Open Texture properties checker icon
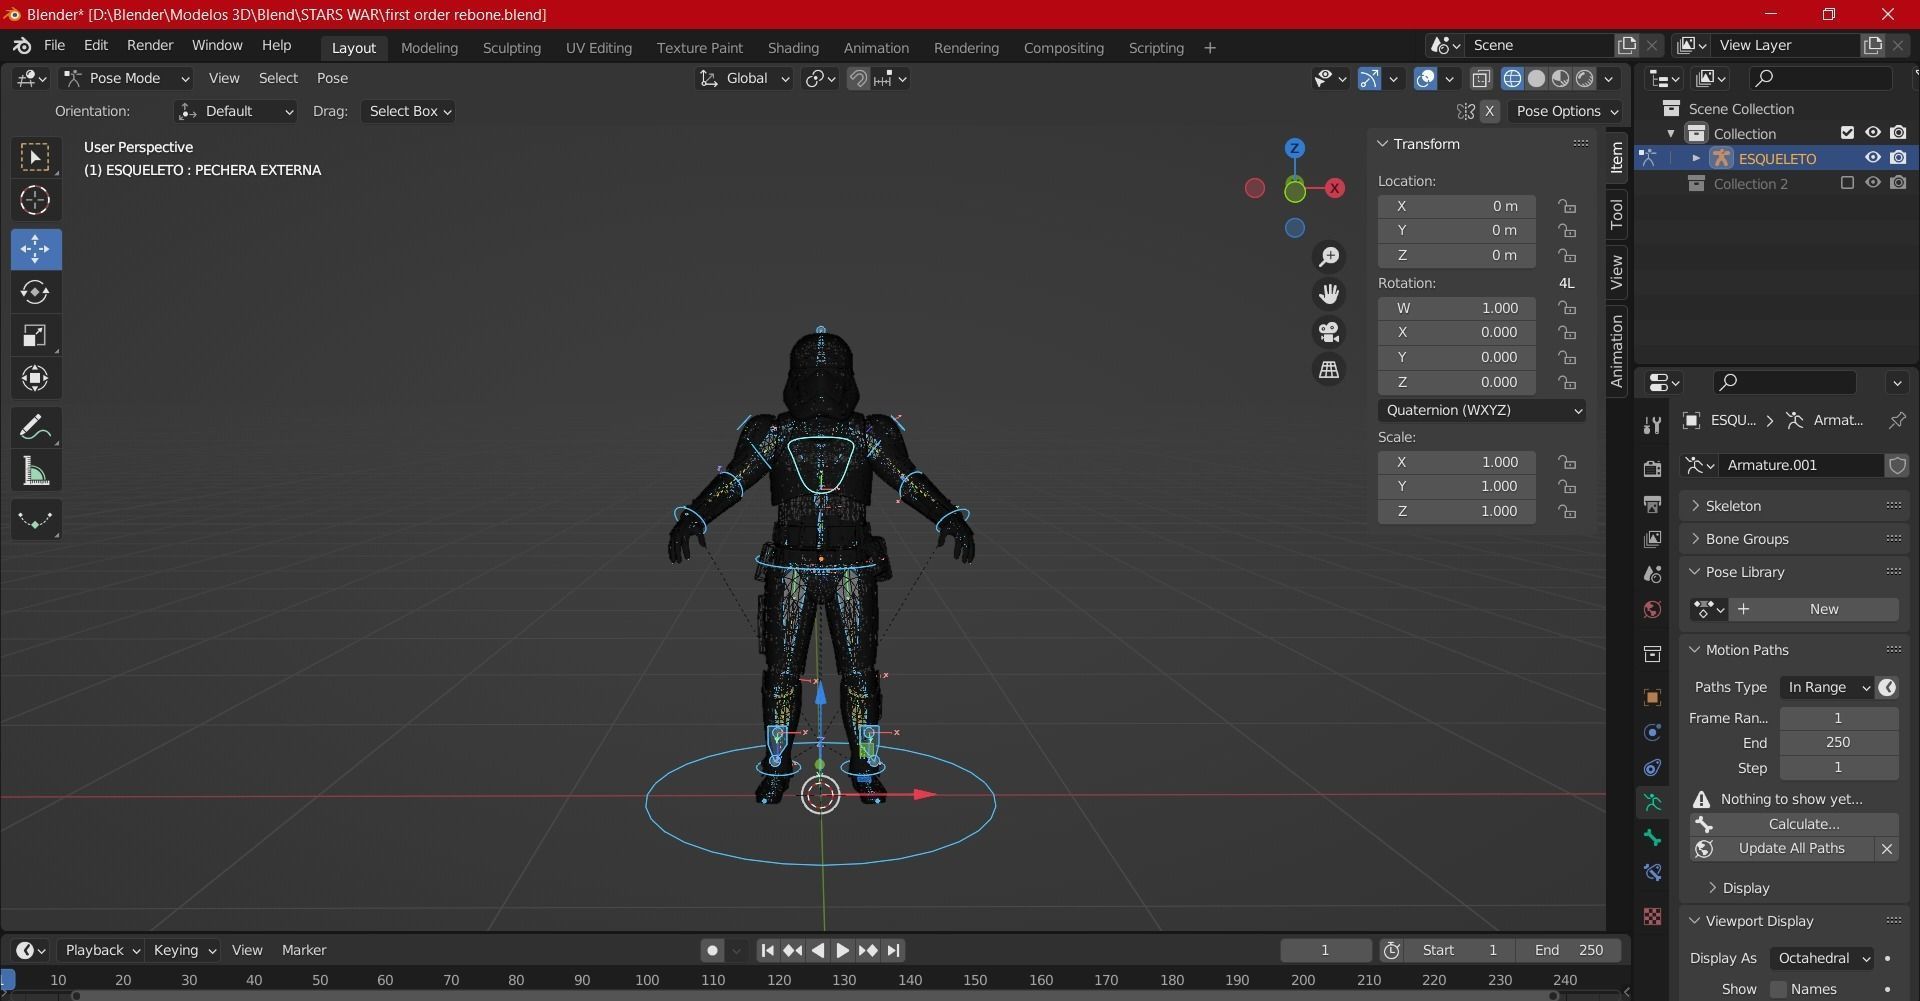 click(1652, 916)
